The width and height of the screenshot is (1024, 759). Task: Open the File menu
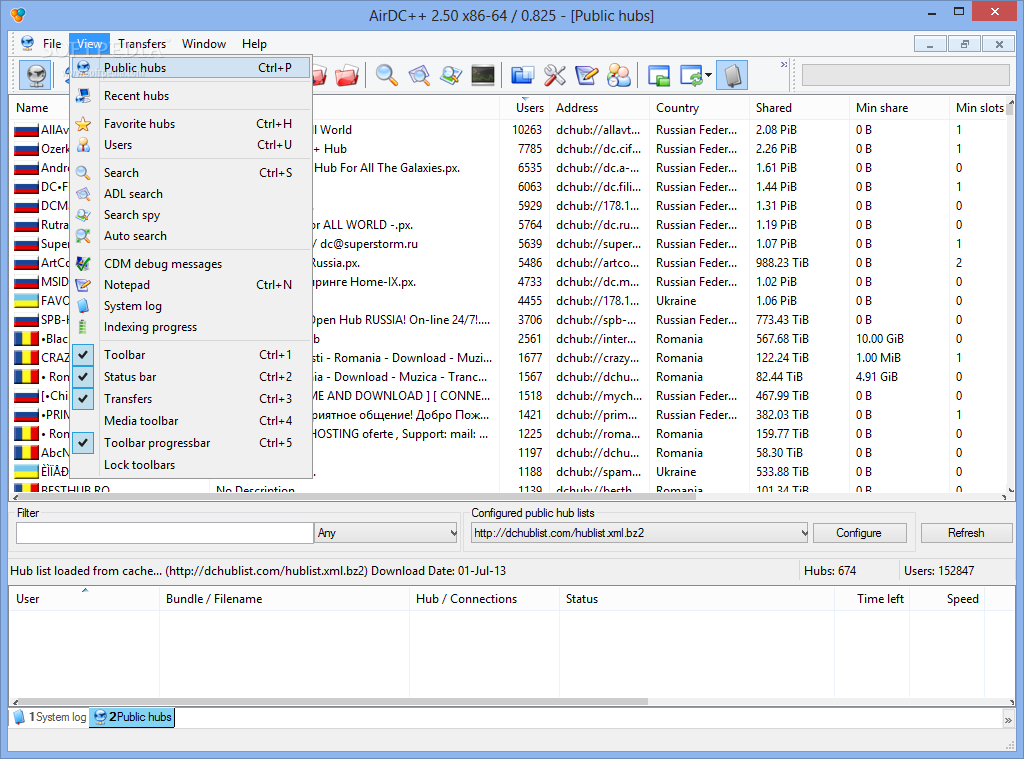(x=52, y=44)
